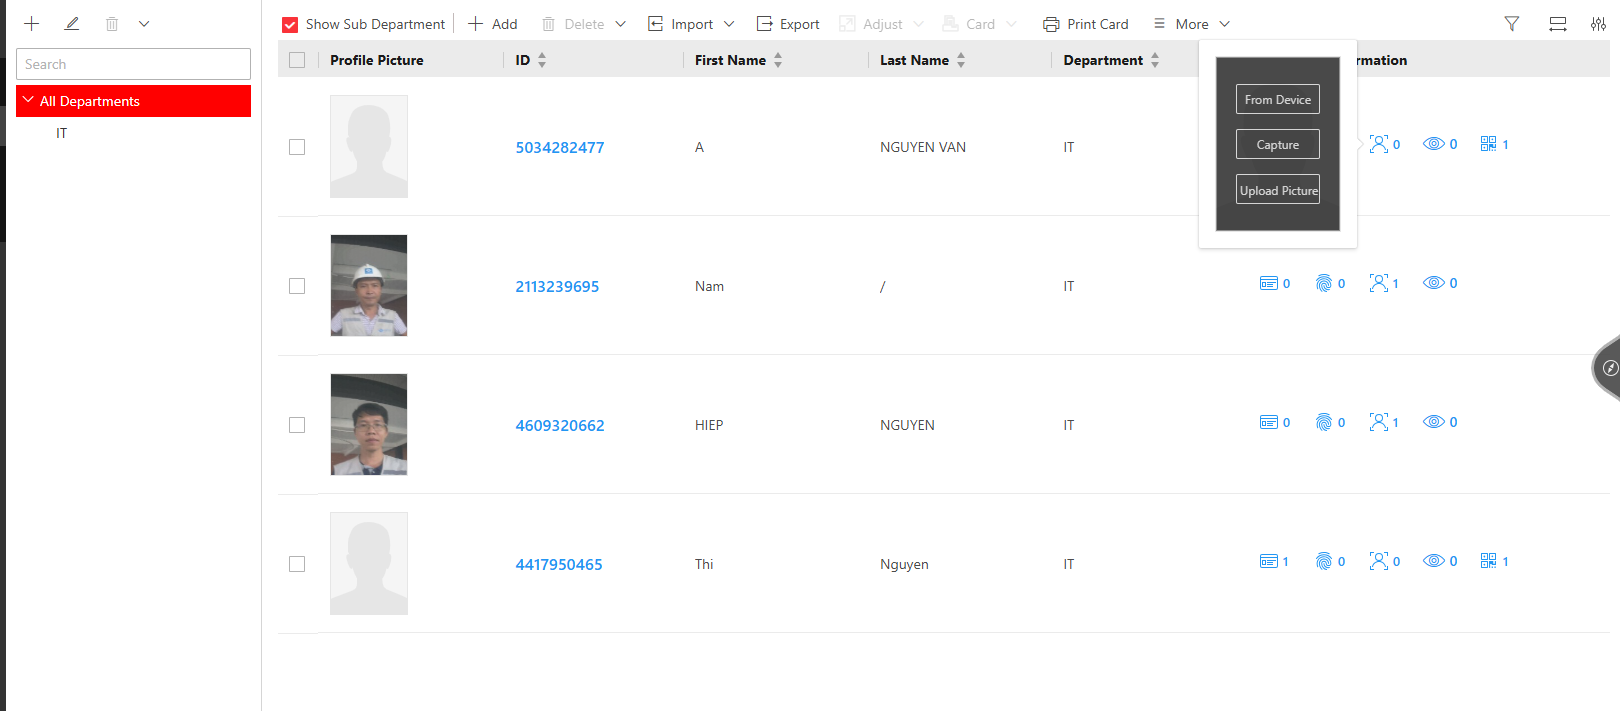Click Nam's profile photo thumbnail
Screen dimensions: 1620x711
tap(369, 285)
